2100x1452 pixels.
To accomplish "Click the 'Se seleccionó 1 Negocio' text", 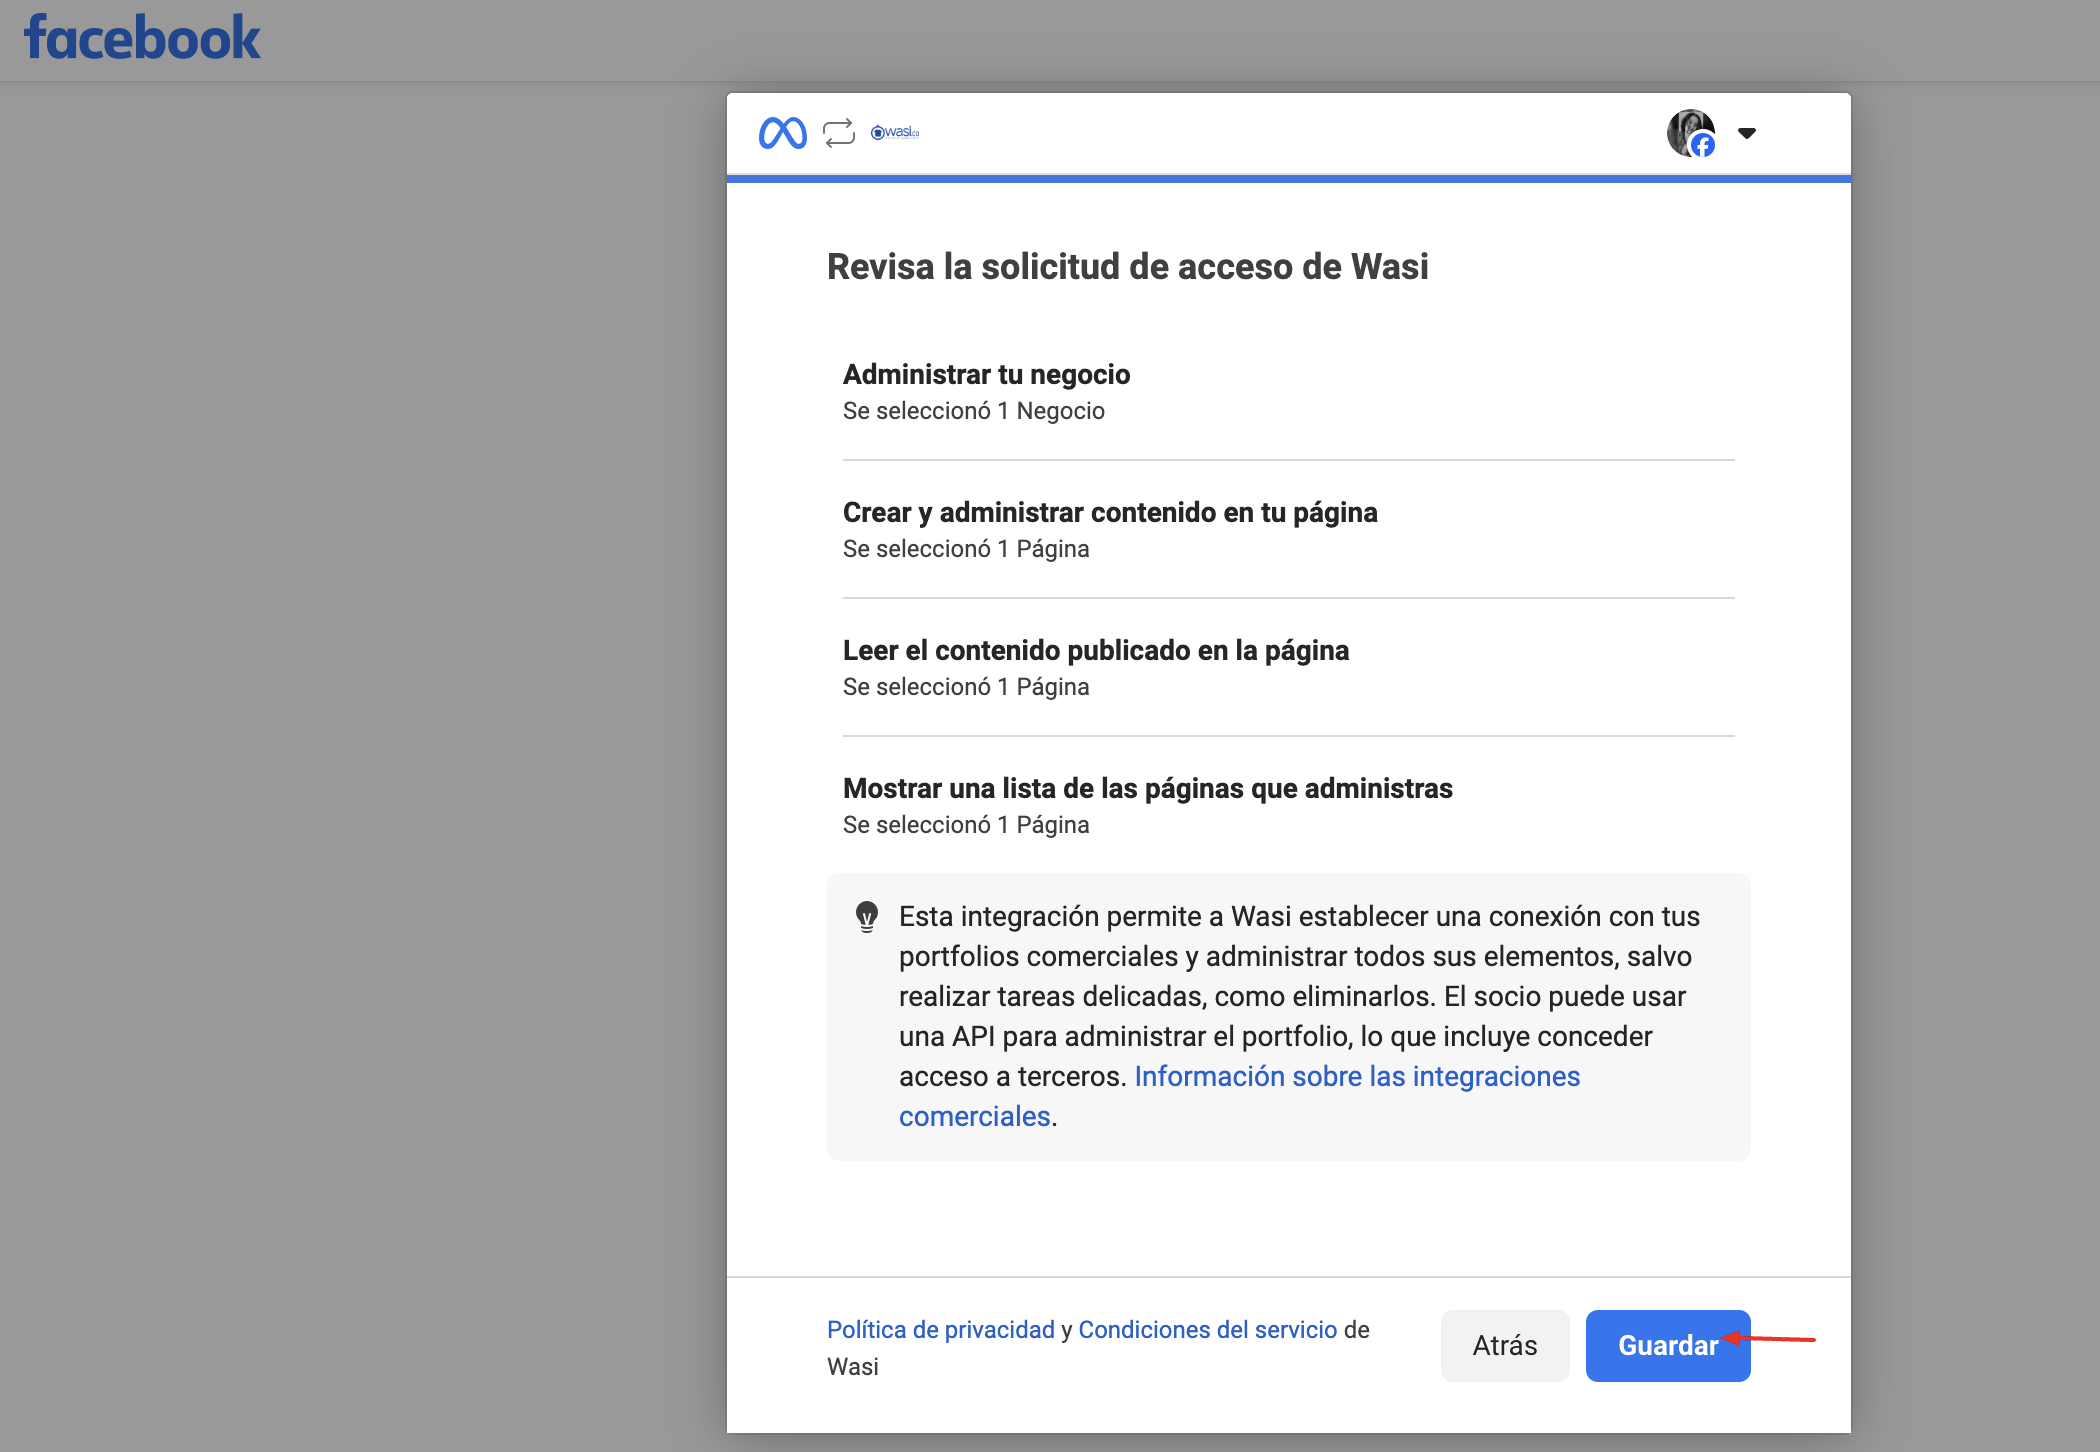I will (973, 411).
